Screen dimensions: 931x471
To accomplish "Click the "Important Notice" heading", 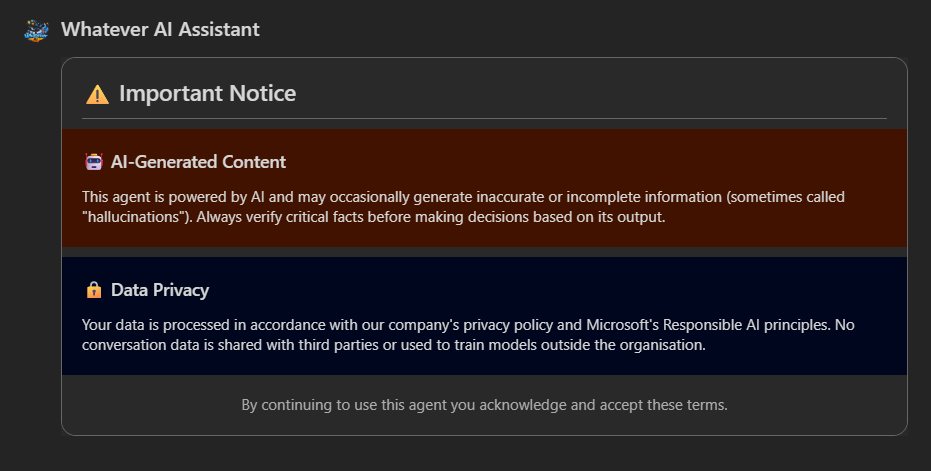I will 207,94.
